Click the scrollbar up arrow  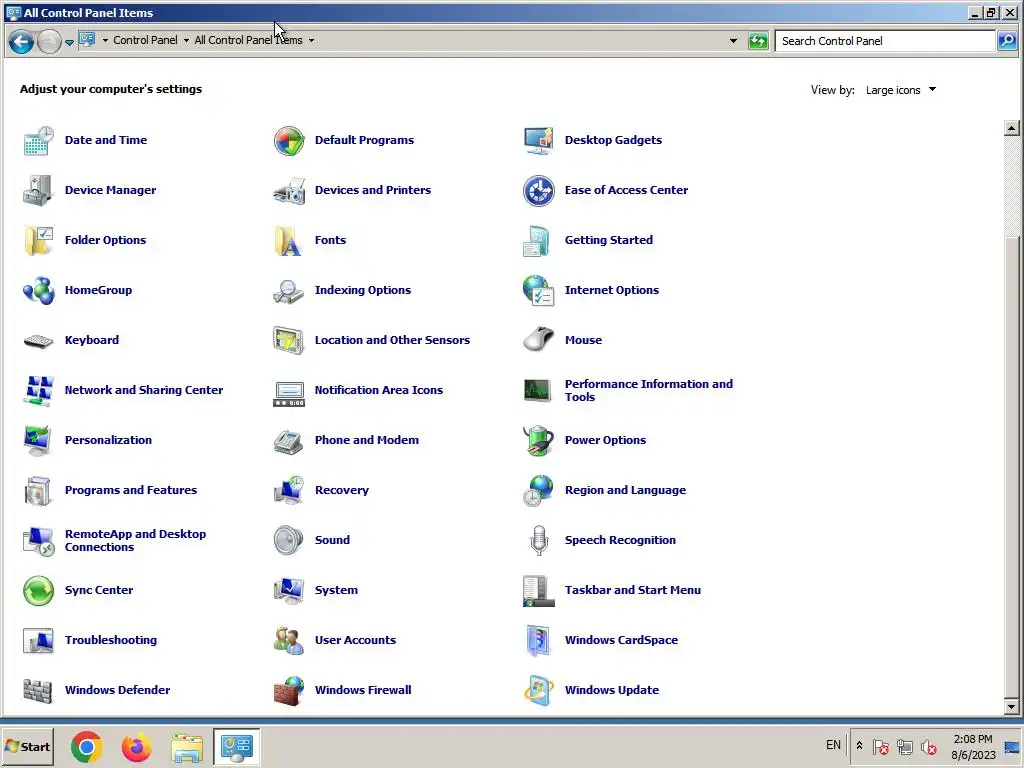[x=1011, y=128]
